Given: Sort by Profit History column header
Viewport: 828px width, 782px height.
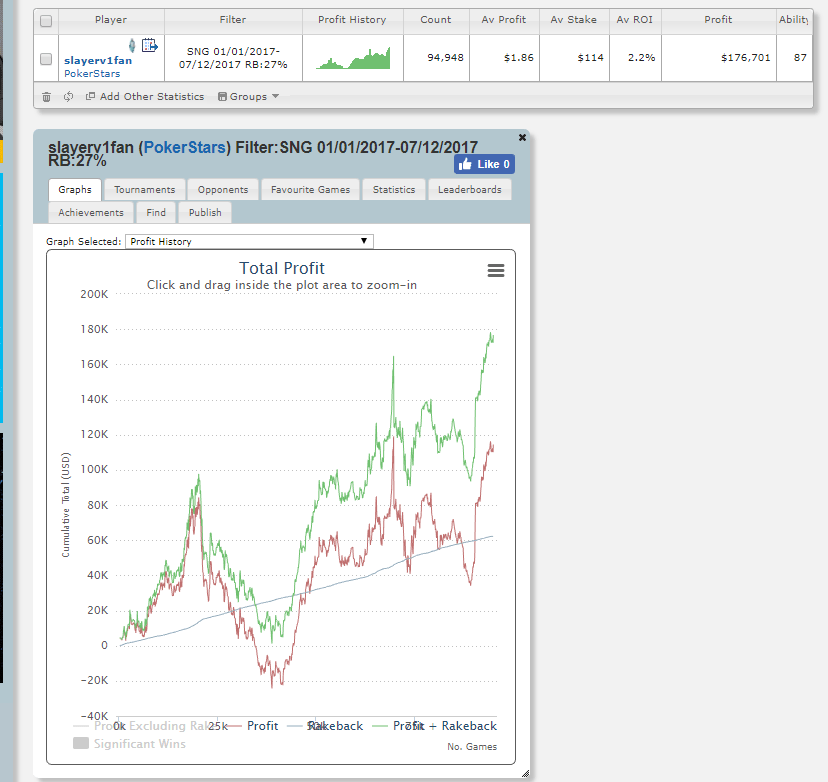Looking at the screenshot, I should pyautogui.click(x=352, y=20).
